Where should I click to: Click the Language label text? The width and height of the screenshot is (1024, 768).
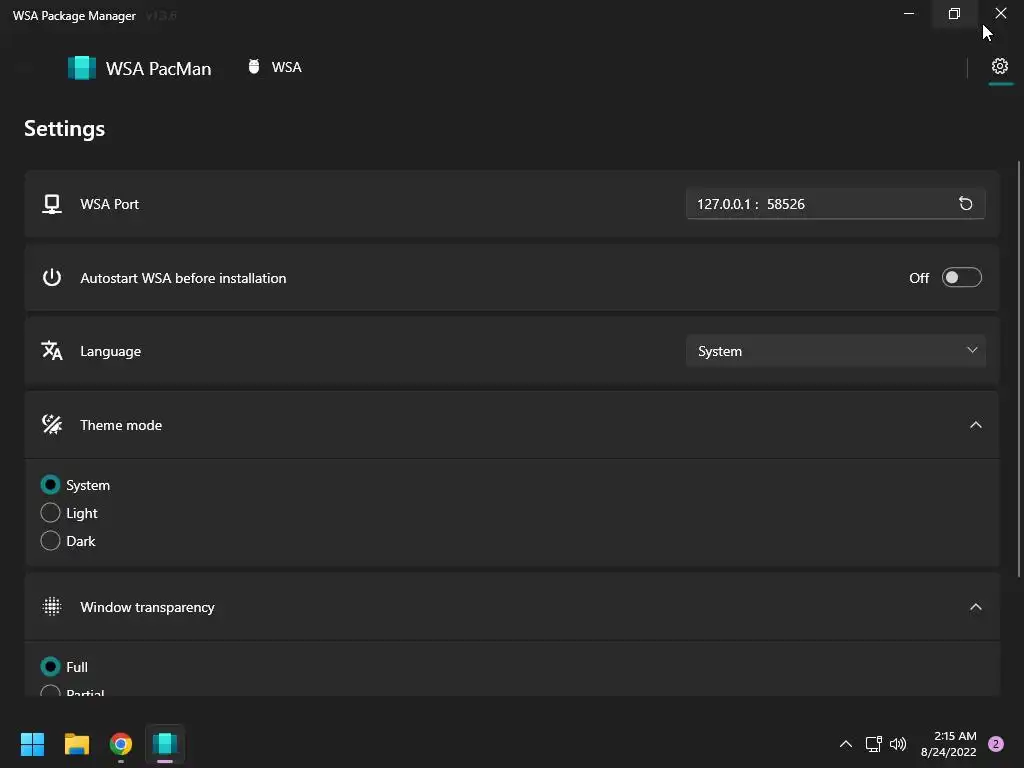tap(110, 351)
